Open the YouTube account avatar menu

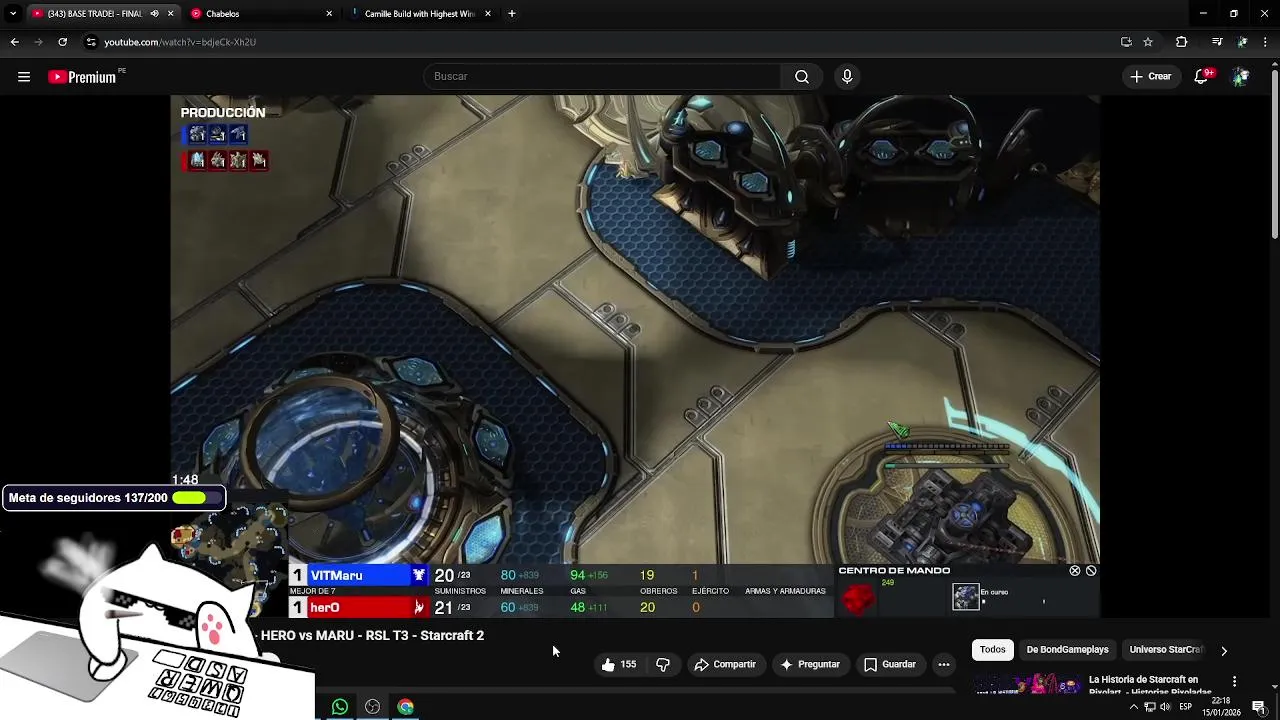click(1240, 77)
